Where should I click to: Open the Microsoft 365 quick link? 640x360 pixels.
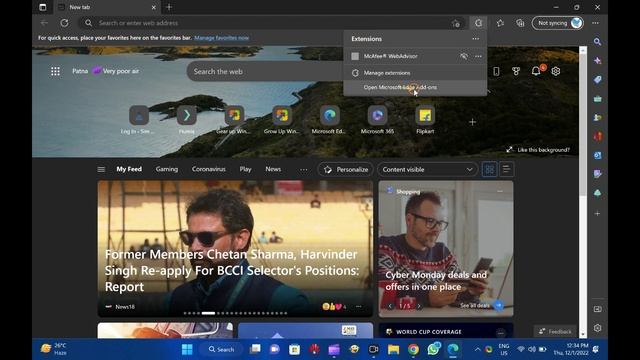click(x=377, y=120)
